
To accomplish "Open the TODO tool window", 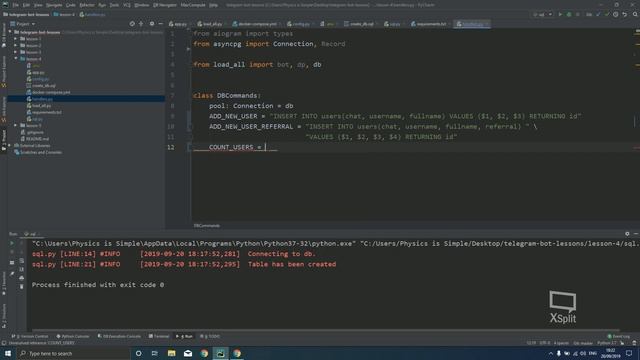I will pyautogui.click(x=210, y=336).
